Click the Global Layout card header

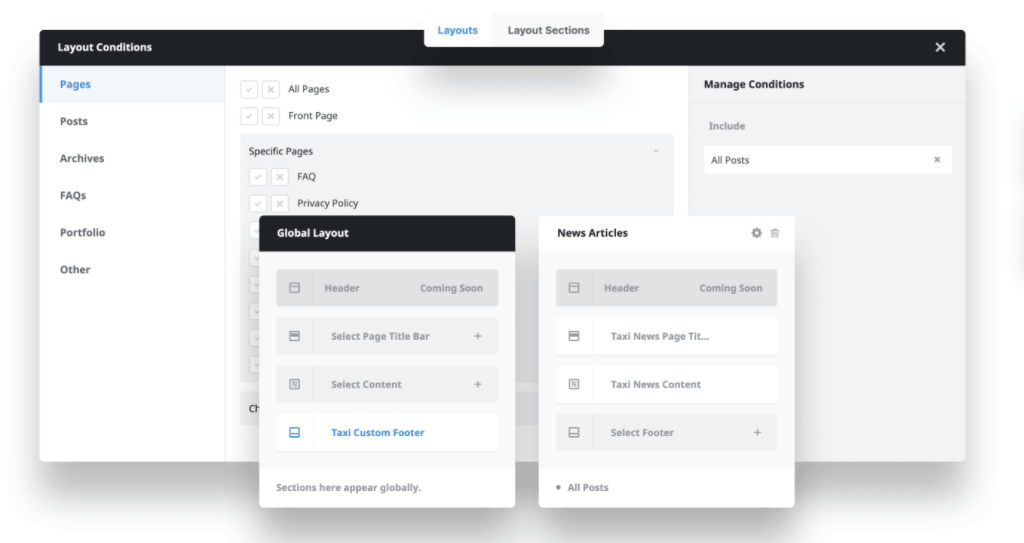pos(387,234)
